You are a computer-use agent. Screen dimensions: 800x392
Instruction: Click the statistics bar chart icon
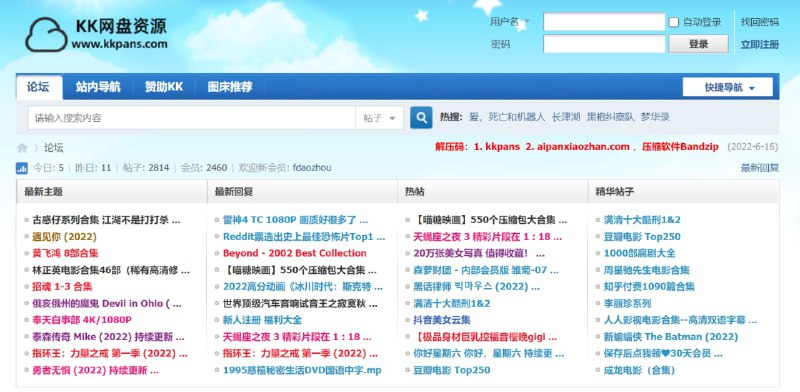click(x=22, y=167)
